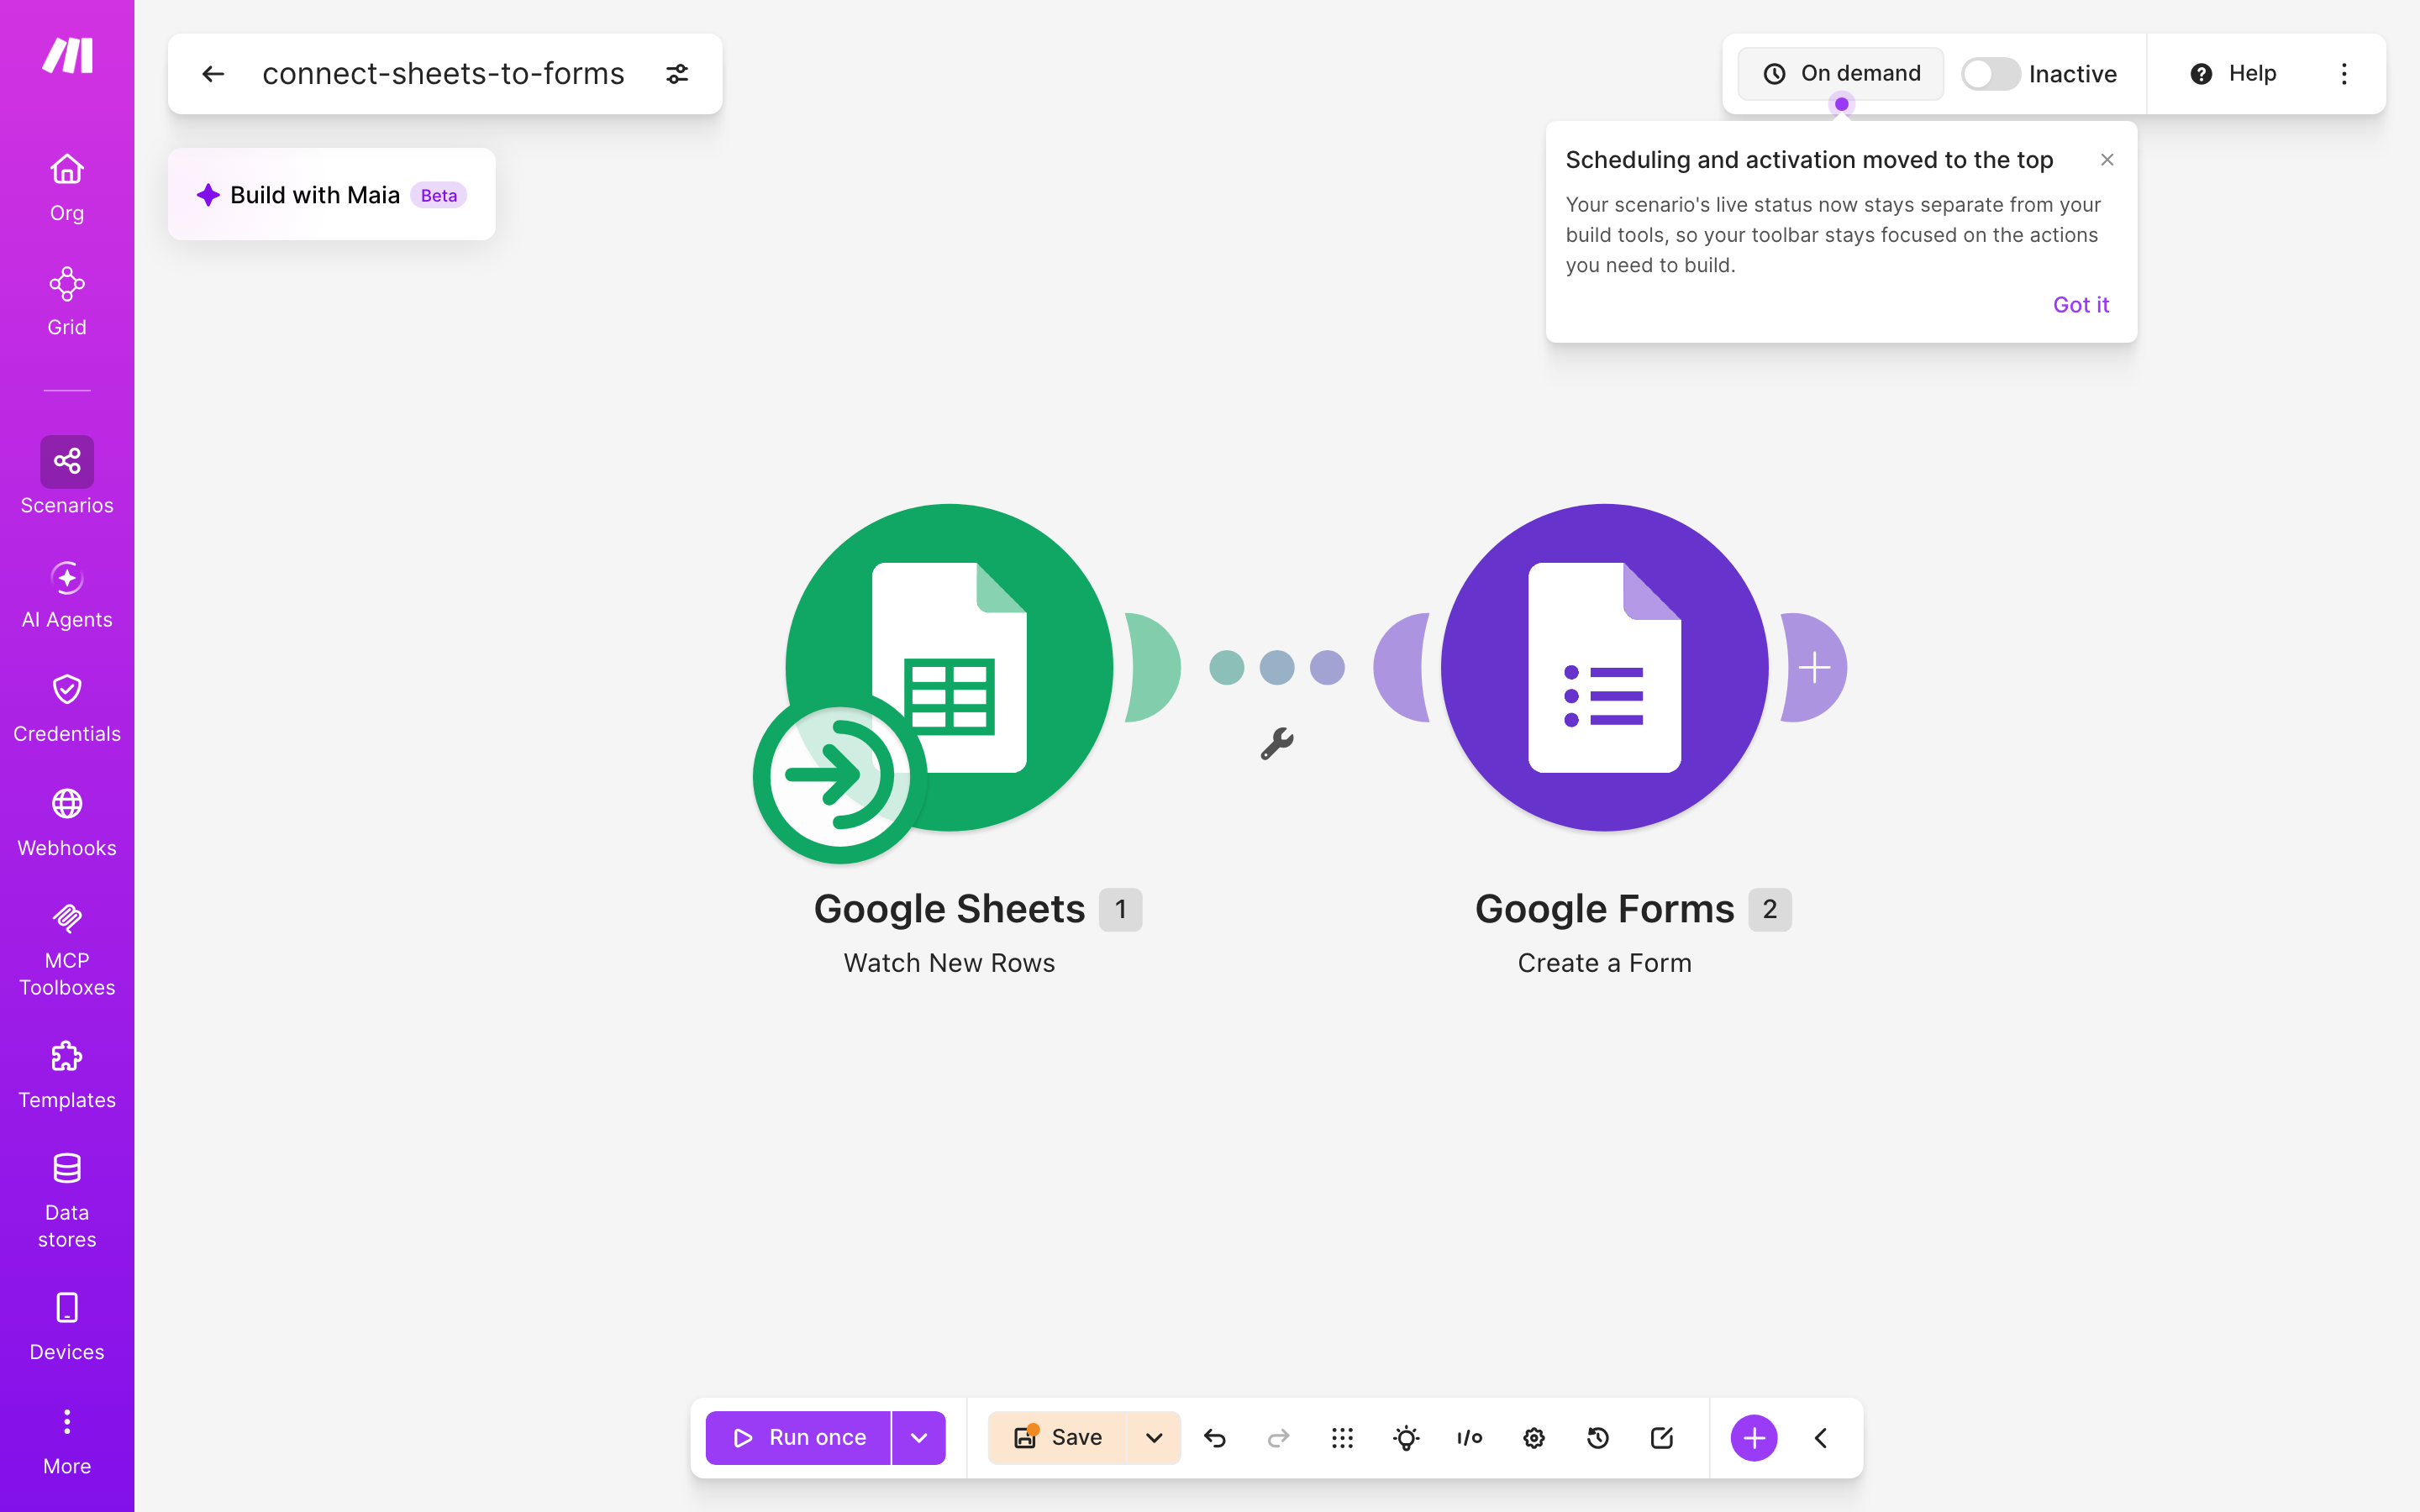
Task: Open AI Agents from the sidebar
Action: coord(67,595)
